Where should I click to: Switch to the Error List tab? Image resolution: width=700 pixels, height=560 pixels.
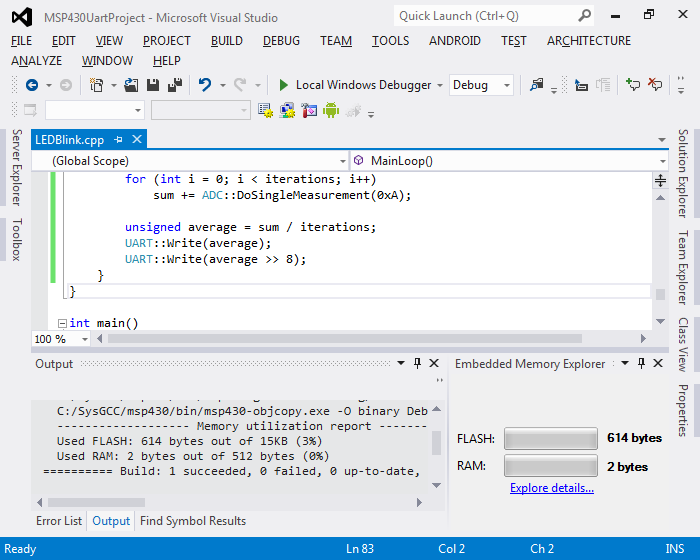(x=59, y=521)
